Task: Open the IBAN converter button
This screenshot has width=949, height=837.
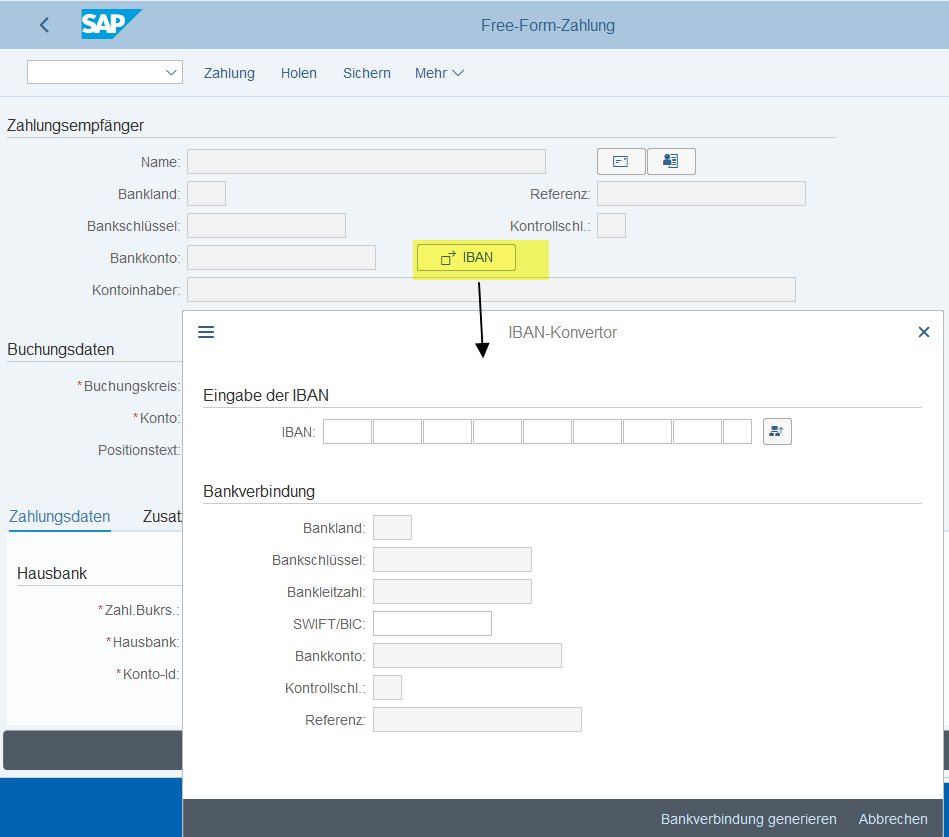Action: click(467, 258)
